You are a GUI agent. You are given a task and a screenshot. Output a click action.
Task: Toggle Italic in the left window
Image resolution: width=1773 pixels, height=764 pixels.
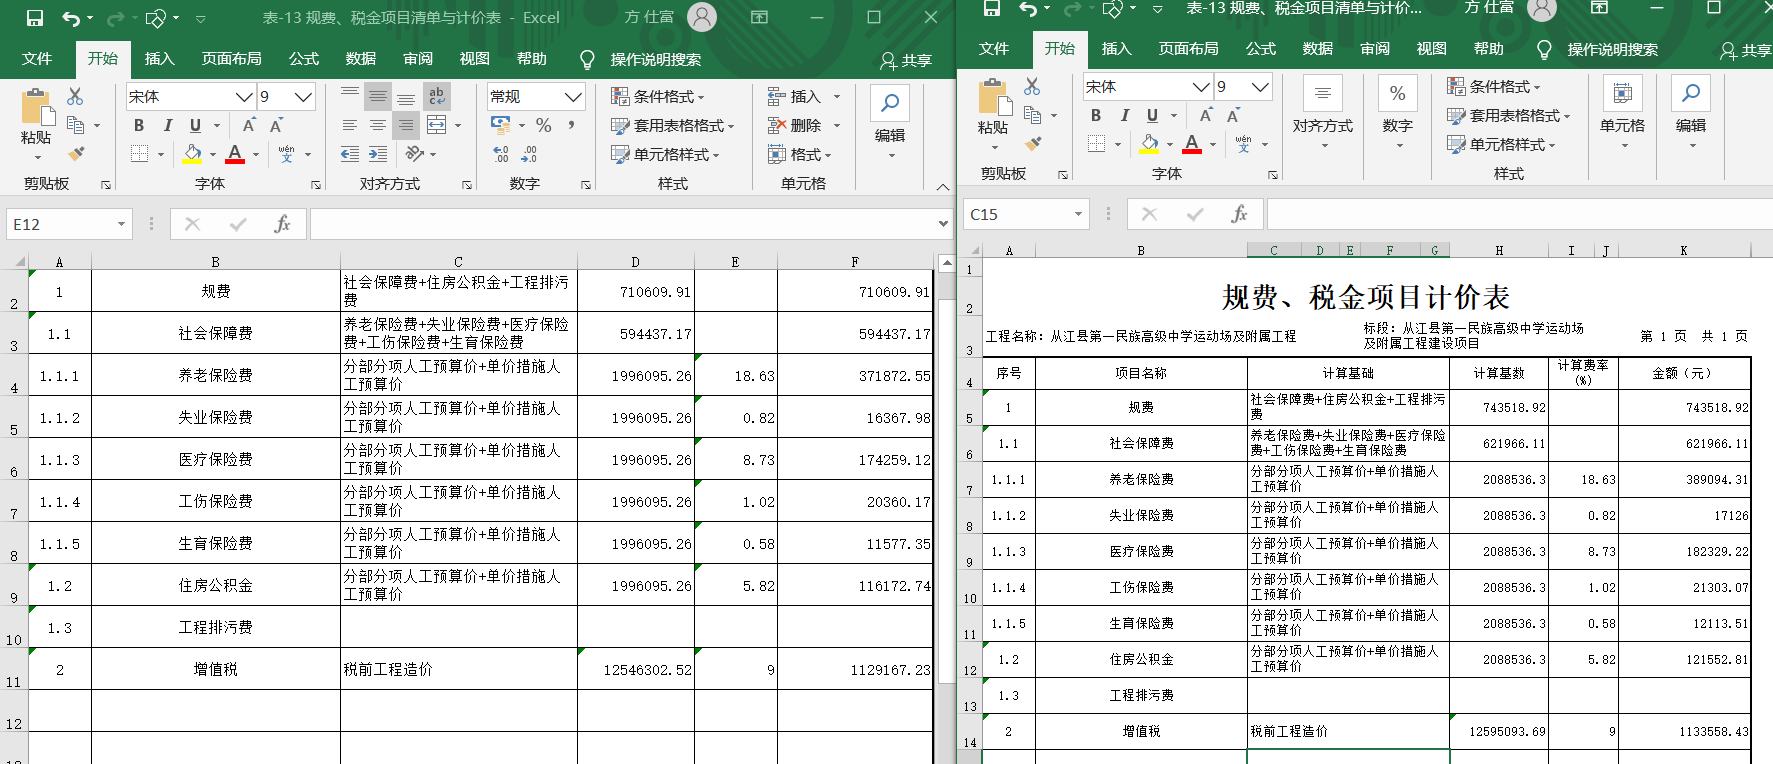click(167, 125)
